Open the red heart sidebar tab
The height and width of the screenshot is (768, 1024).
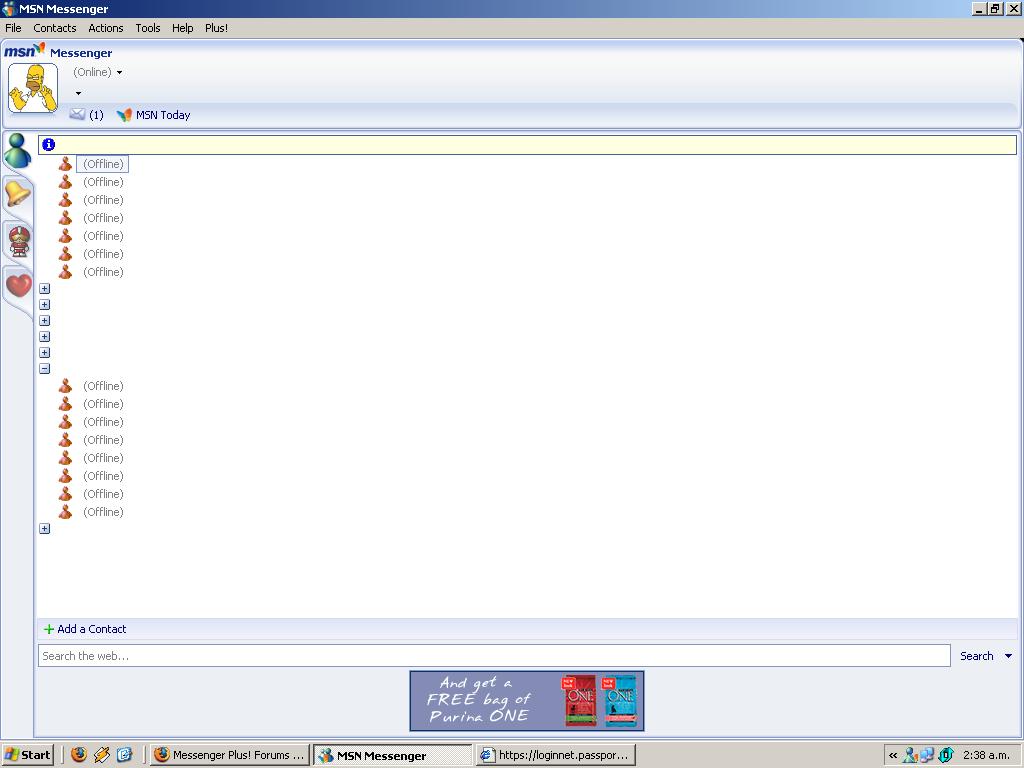(x=18, y=286)
